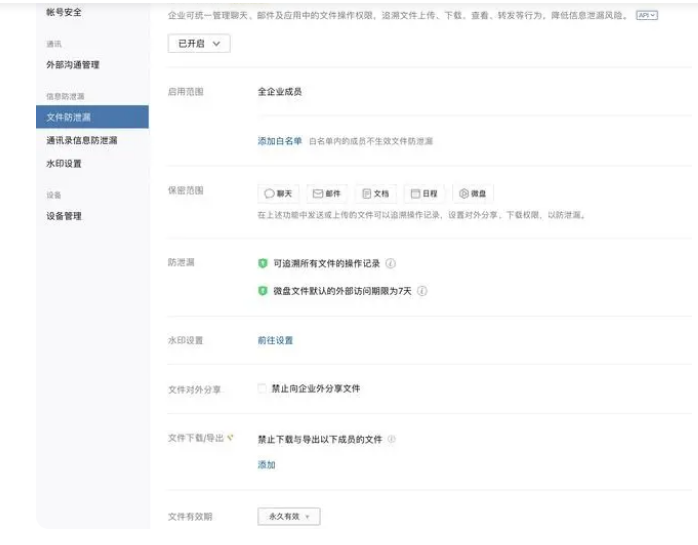Expand the 永久有效 file validity dropdown

289,517
